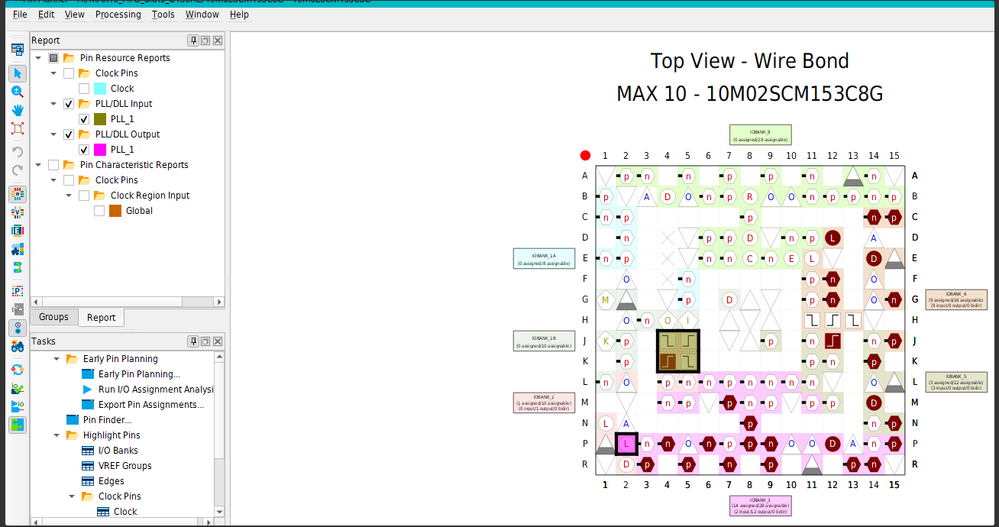Open the View menu

point(74,14)
